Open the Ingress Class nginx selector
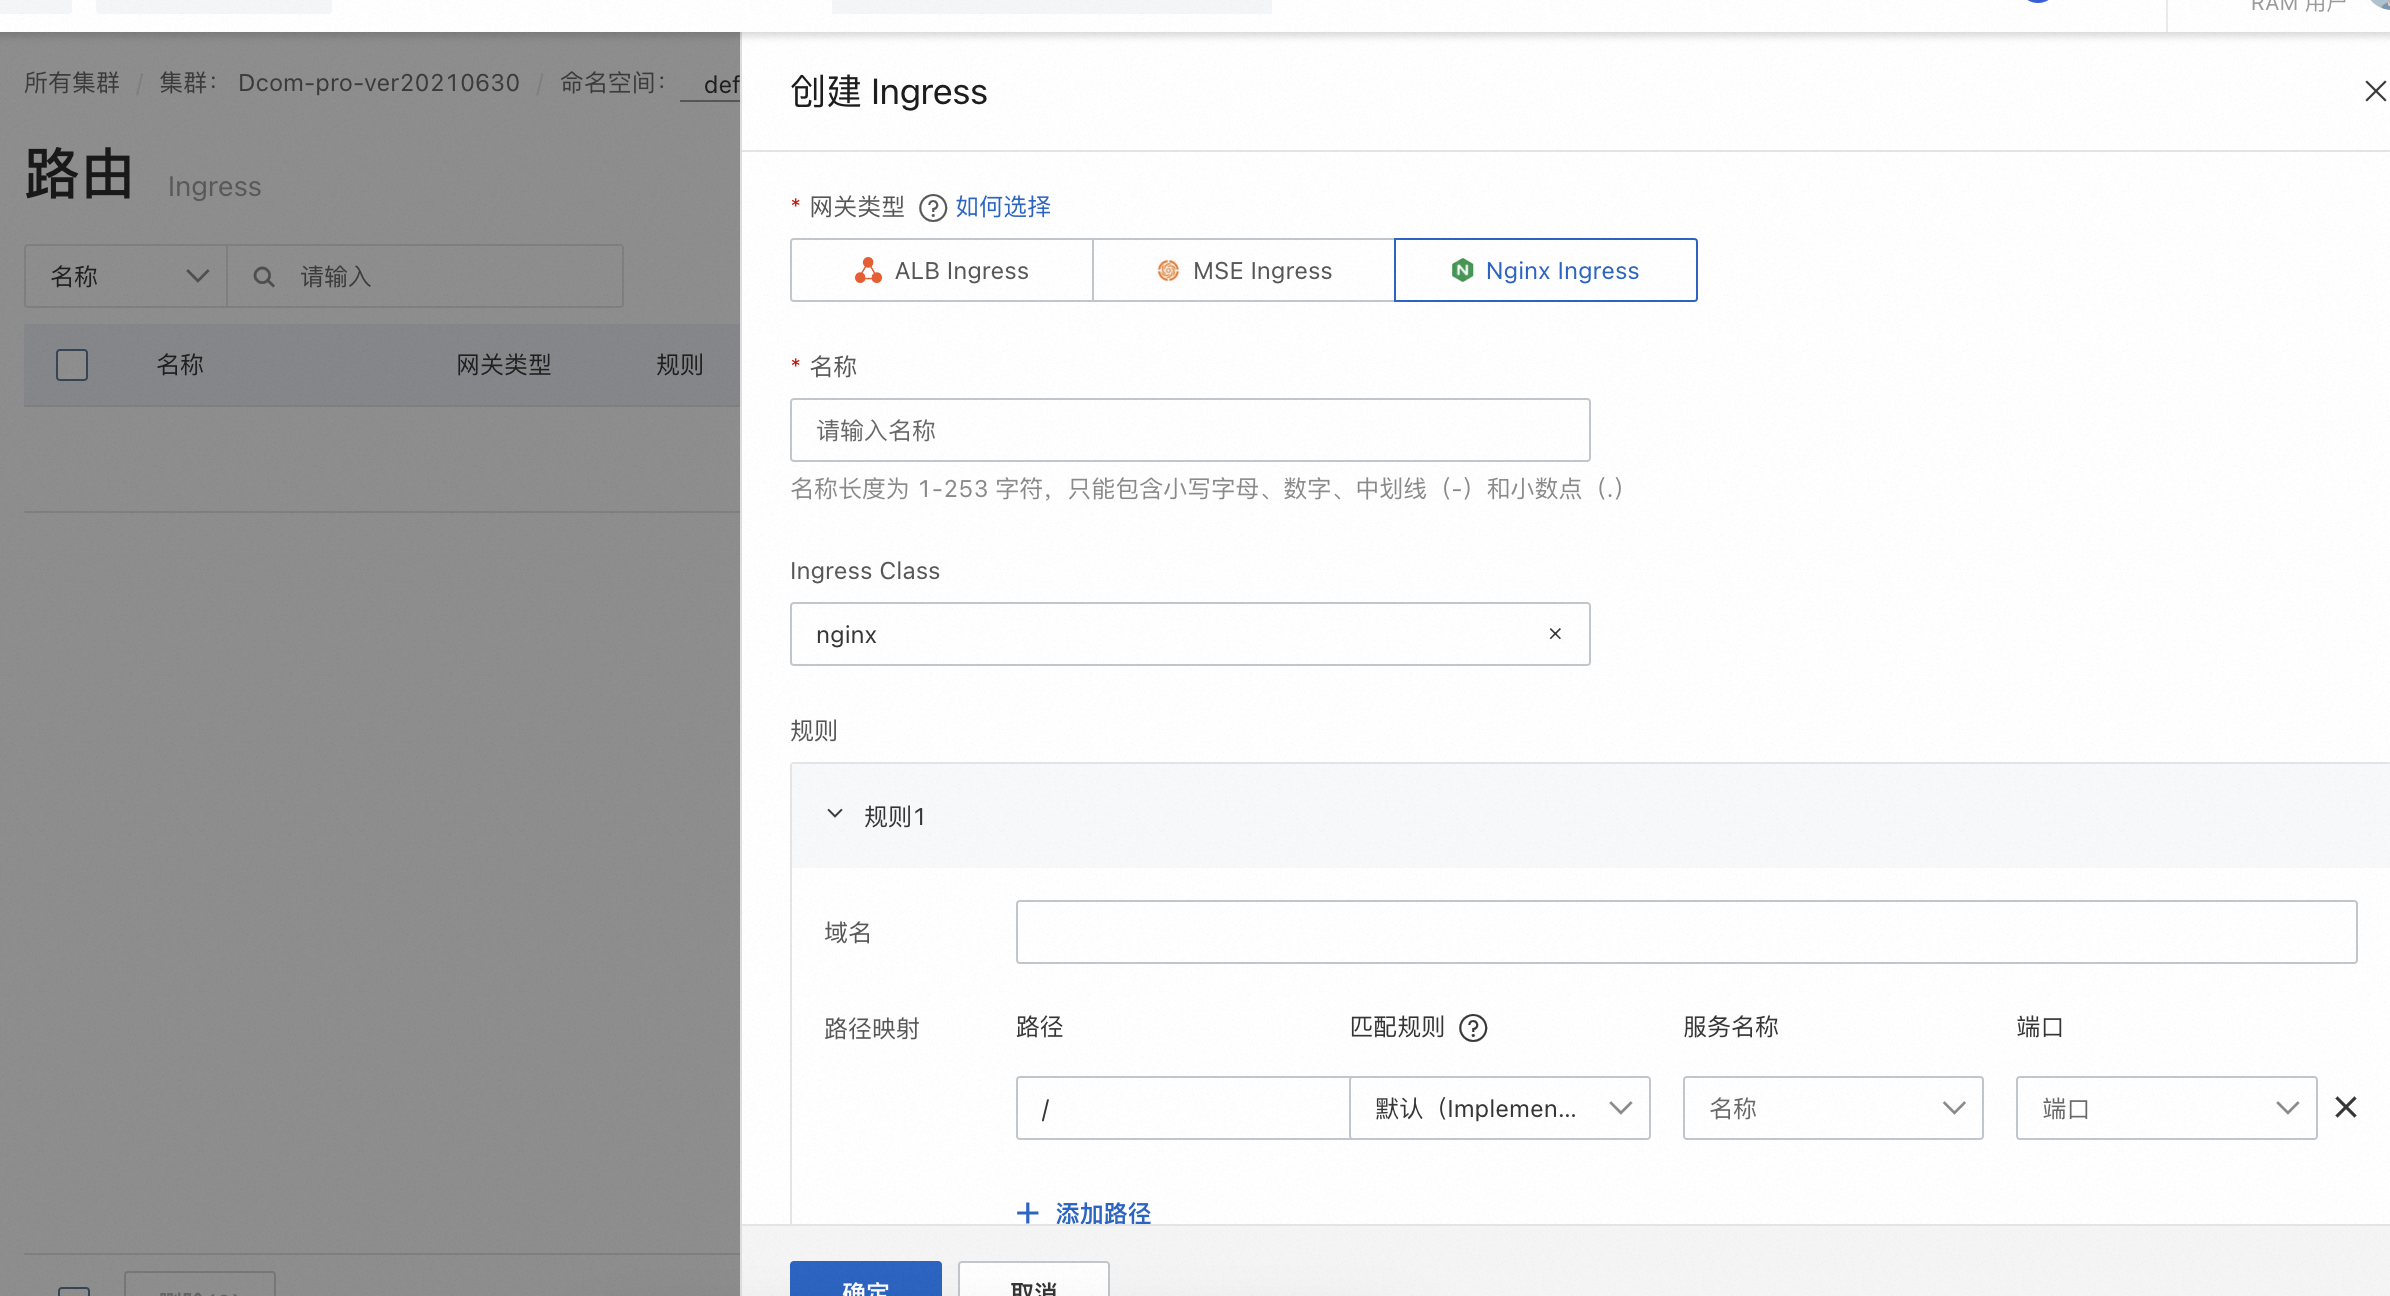This screenshot has height=1296, width=2390. click(1190, 634)
